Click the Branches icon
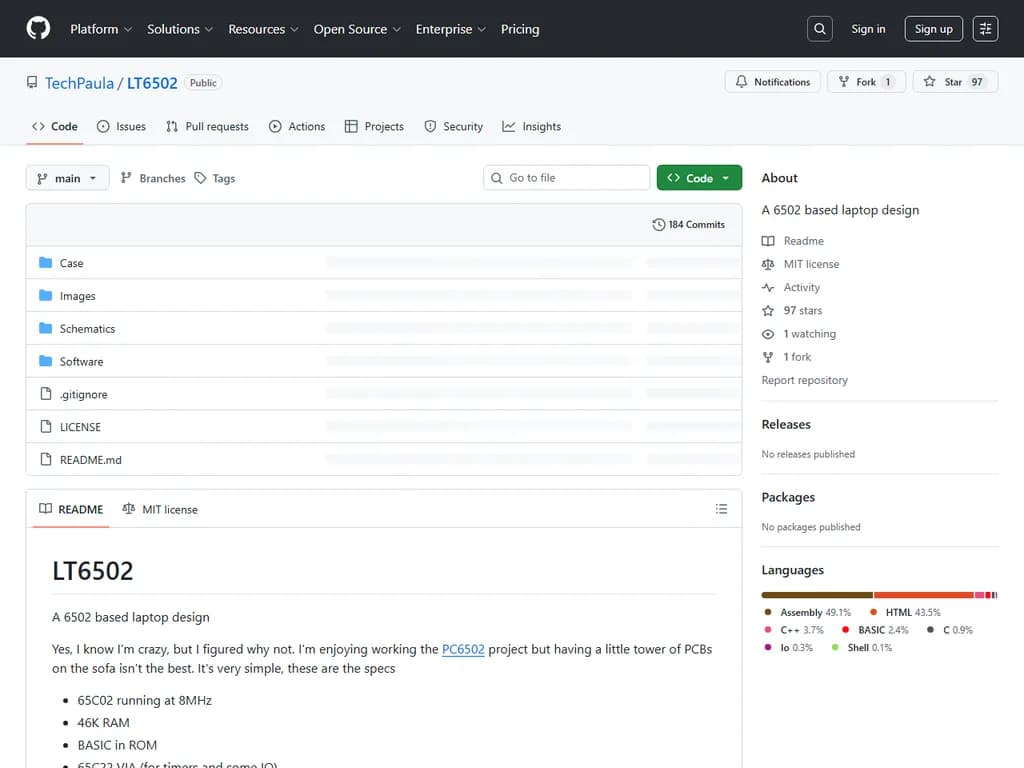This screenshot has width=1024, height=768. point(126,178)
